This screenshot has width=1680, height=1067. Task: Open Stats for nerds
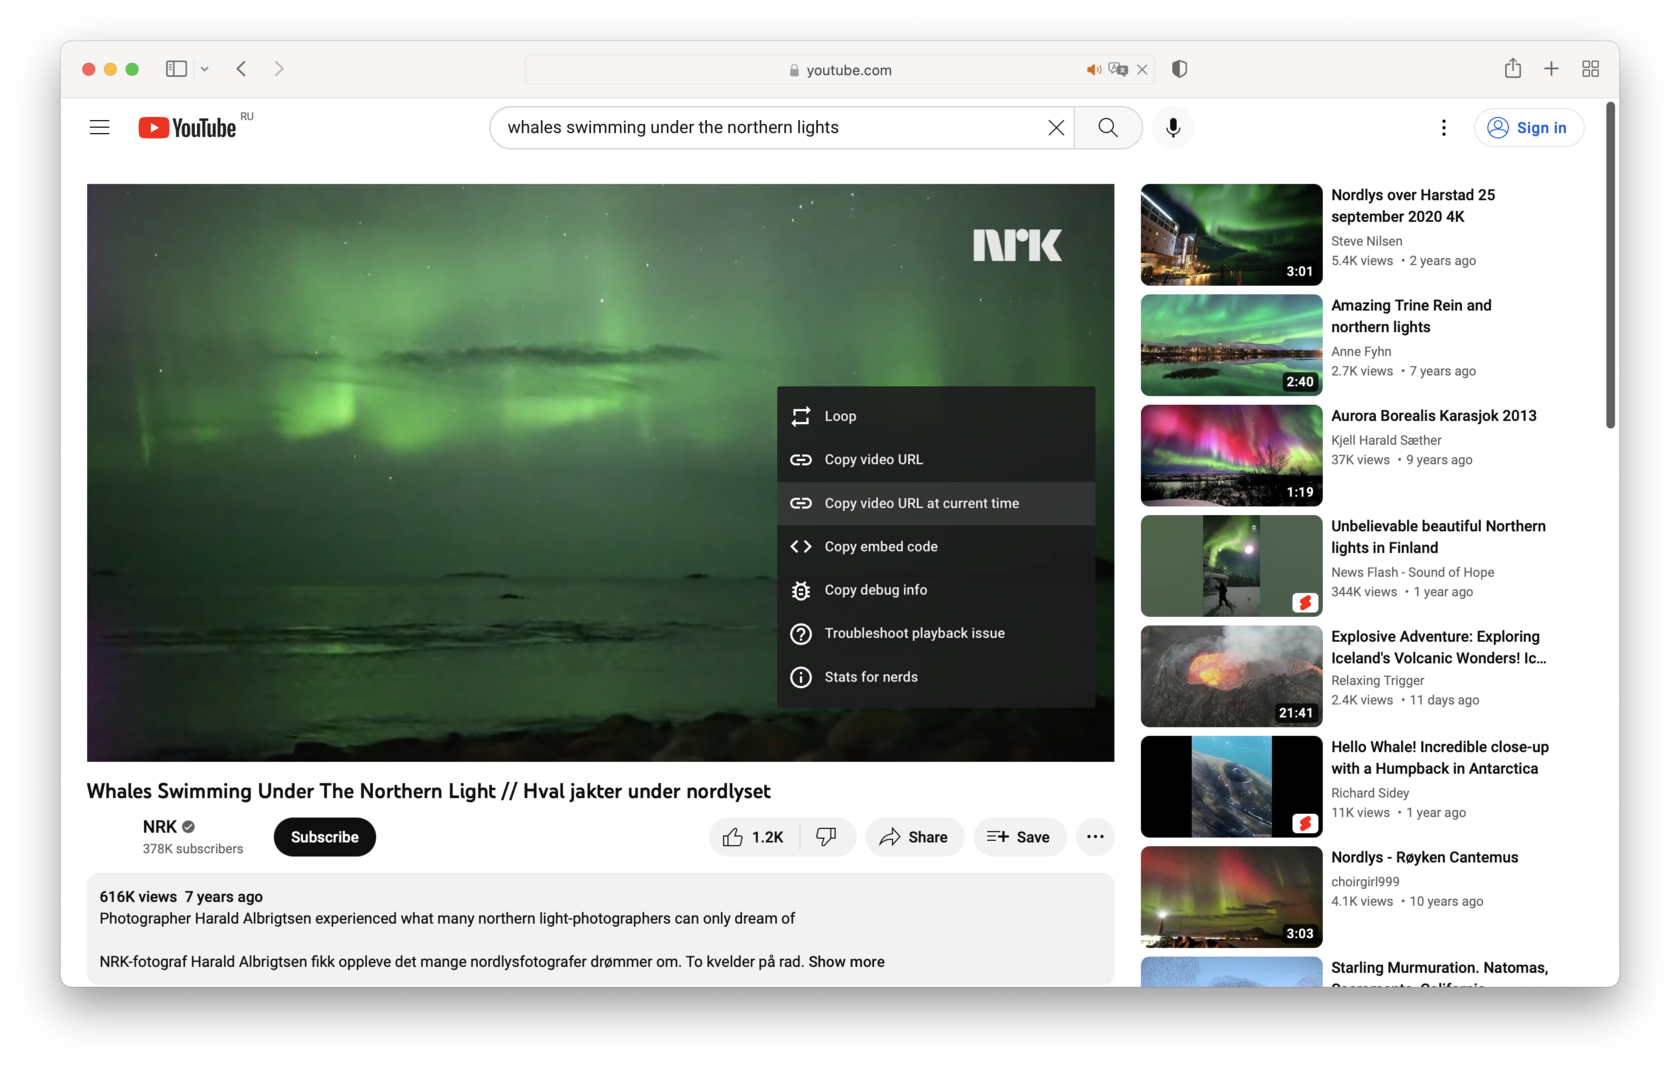pyautogui.click(x=870, y=677)
